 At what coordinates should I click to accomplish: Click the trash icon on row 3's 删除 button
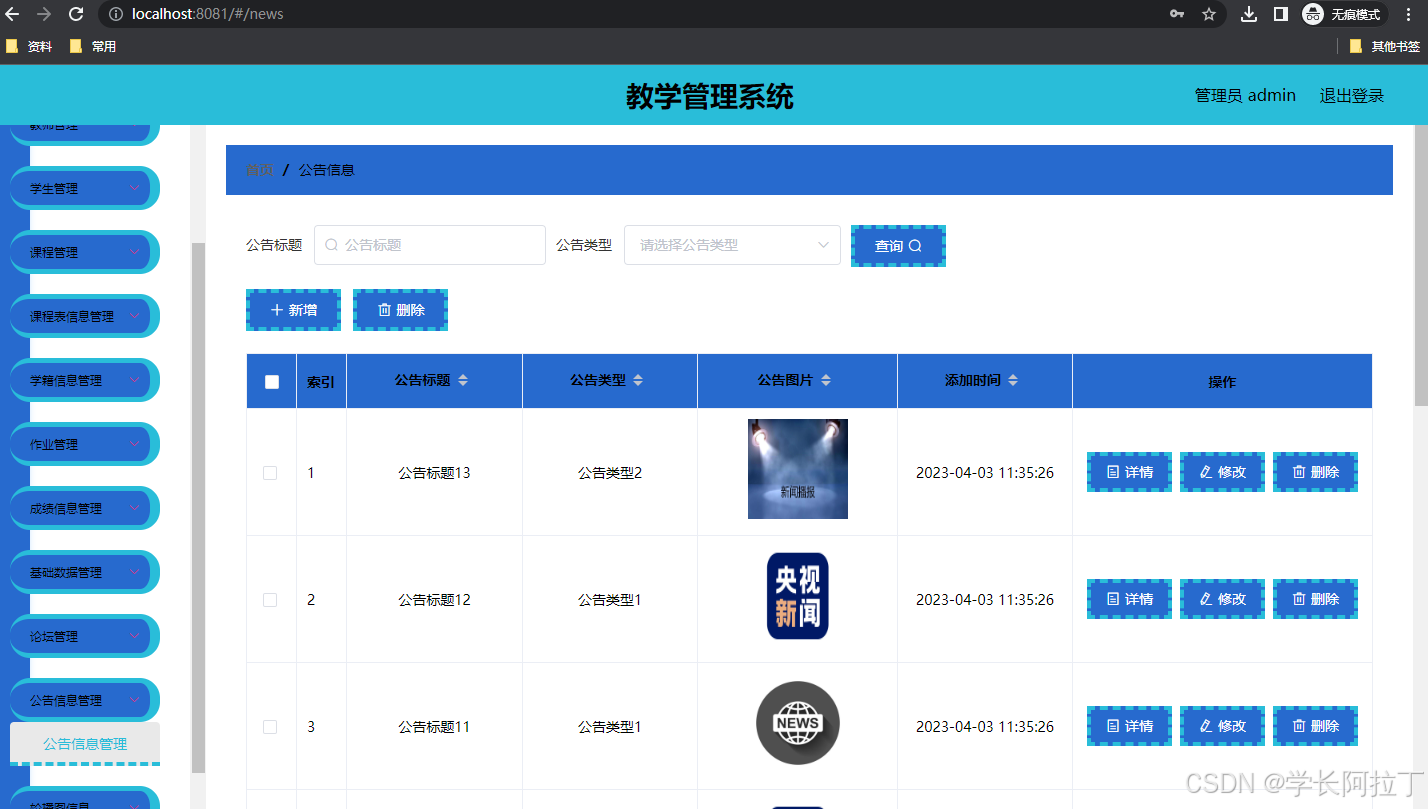[x=1298, y=726]
